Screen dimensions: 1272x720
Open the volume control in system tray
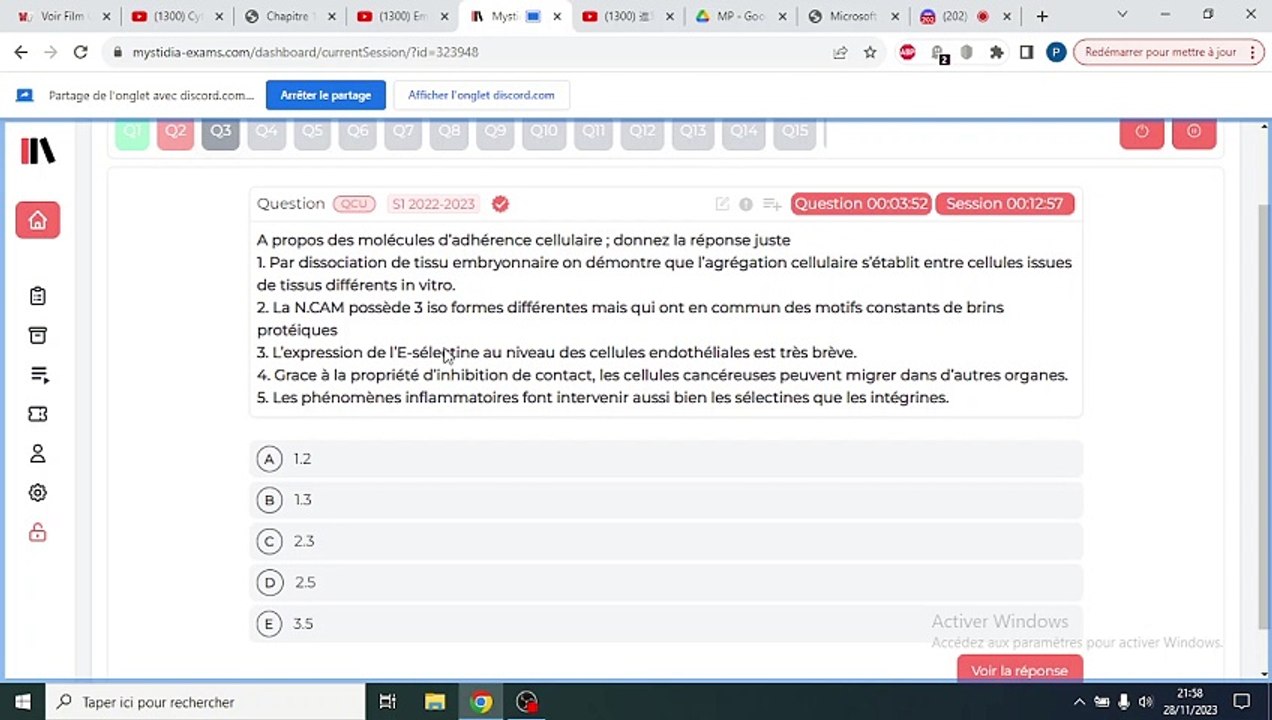pyautogui.click(x=1145, y=702)
